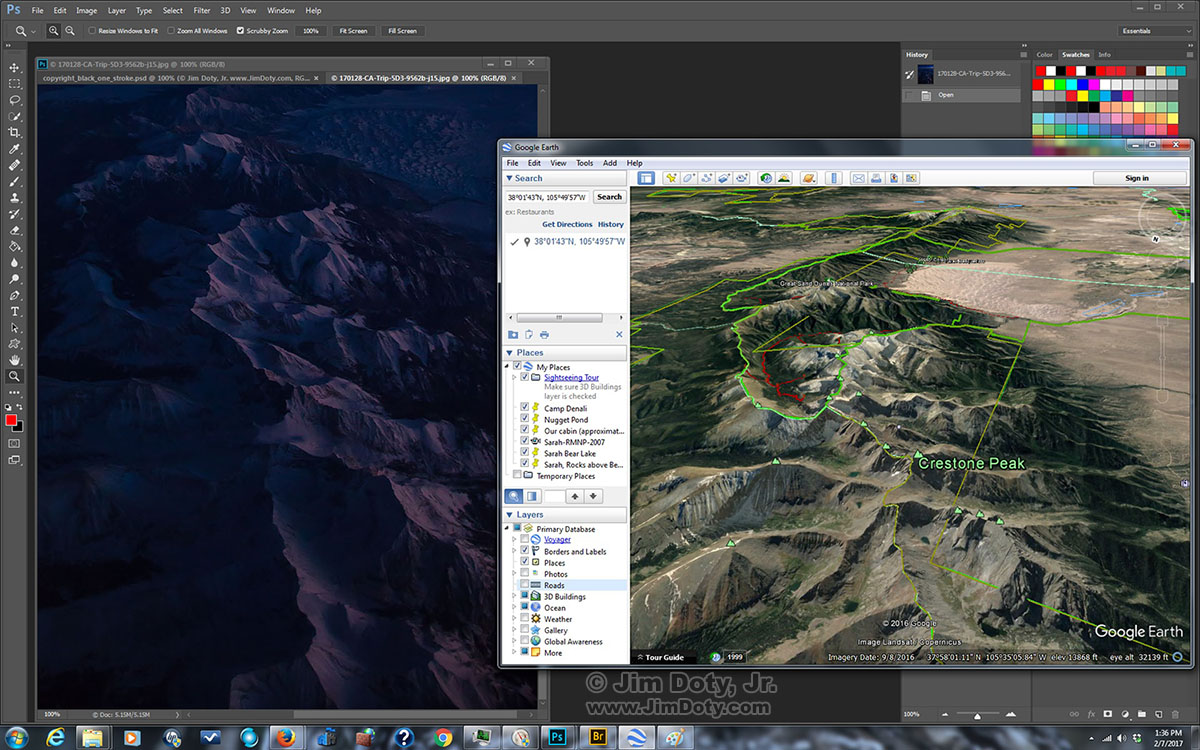The image size is (1200, 750).
Task: Click the Fill Screen button
Action: [401, 31]
